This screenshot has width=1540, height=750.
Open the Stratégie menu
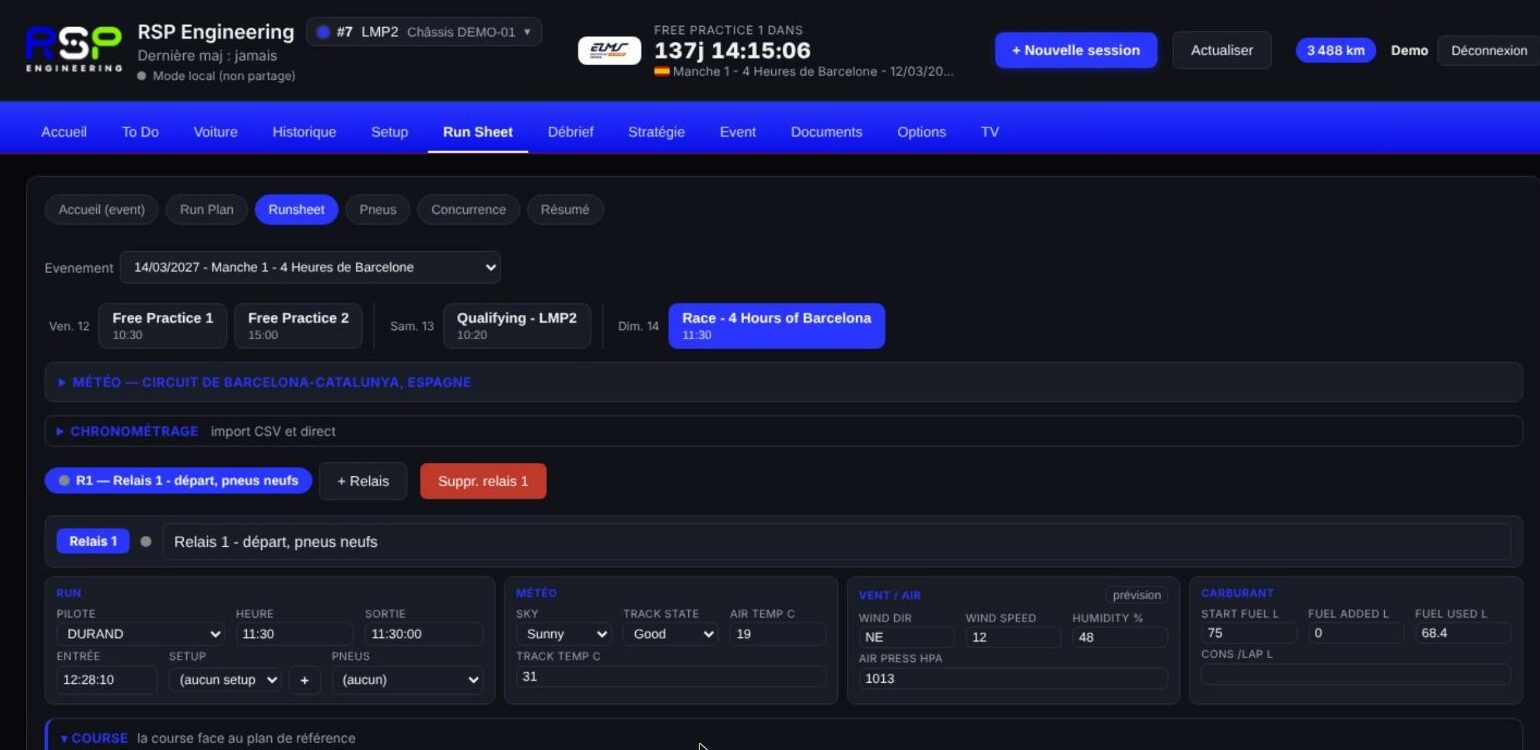pyautogui.click(x=656, y=132)
